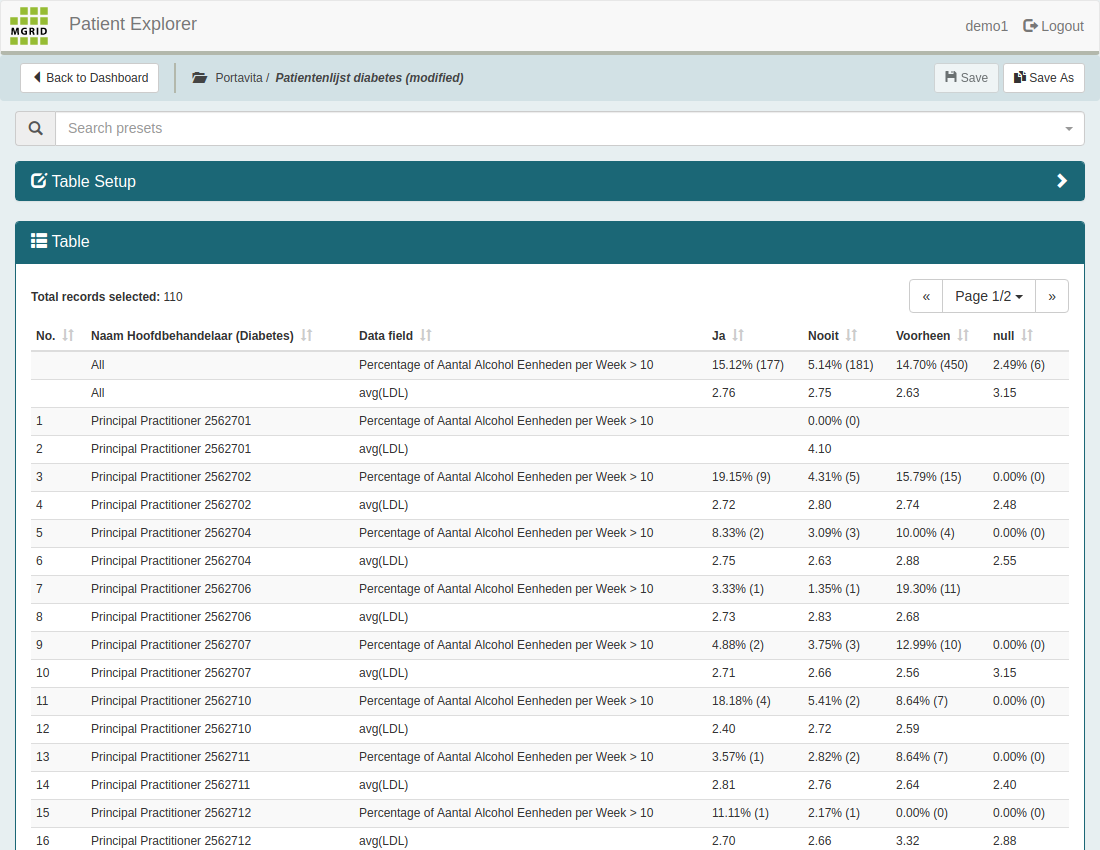Click the Naam Hoofdbehandelaar (Diabetes) header label

(x=192, y=336)
